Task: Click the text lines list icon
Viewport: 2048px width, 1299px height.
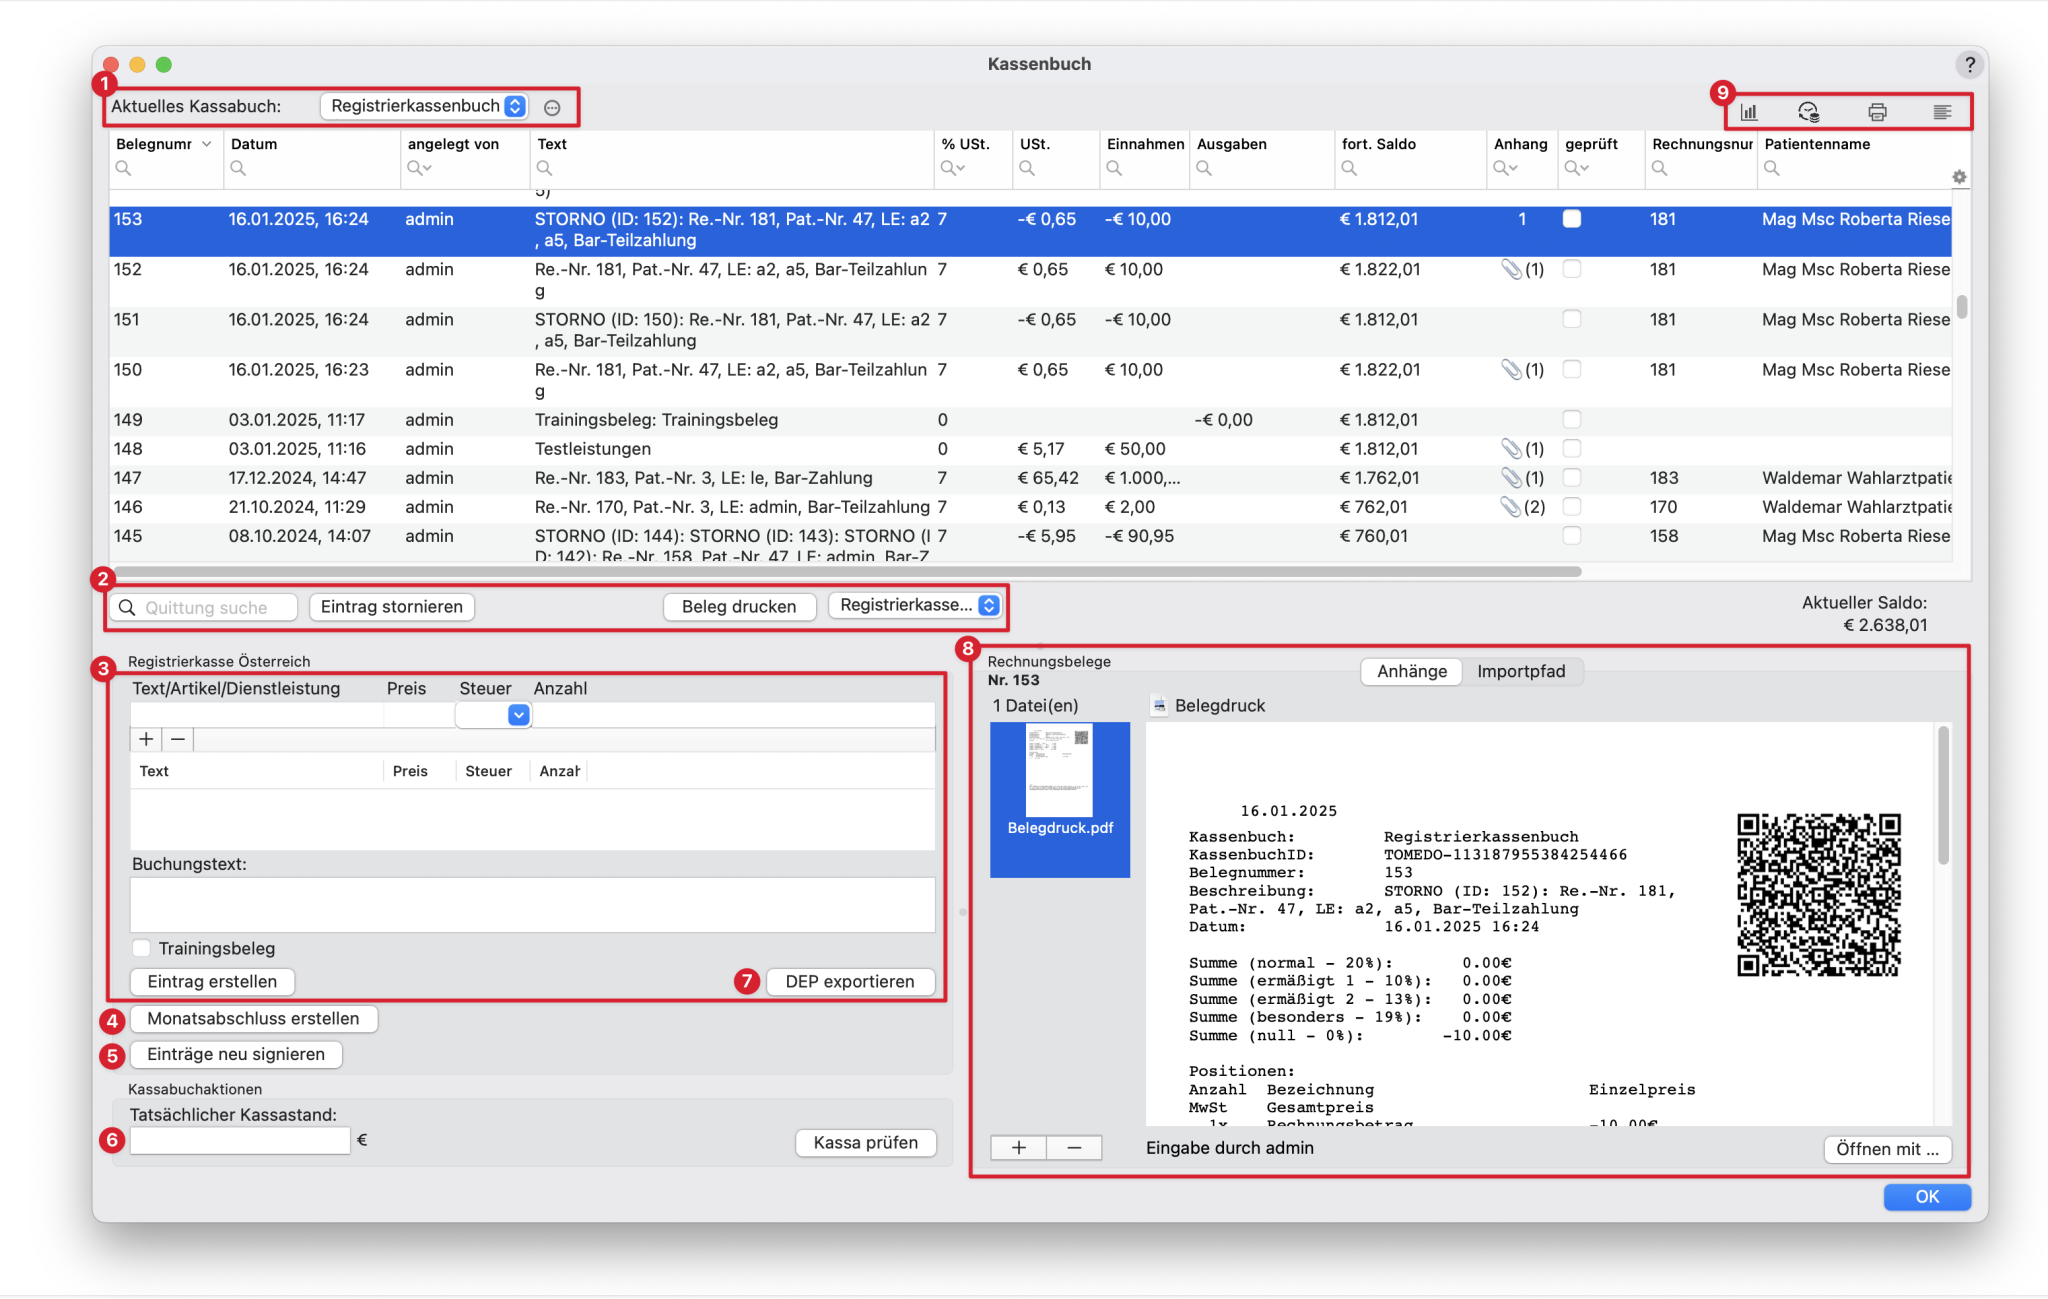Action: [x=1942, y=112]
